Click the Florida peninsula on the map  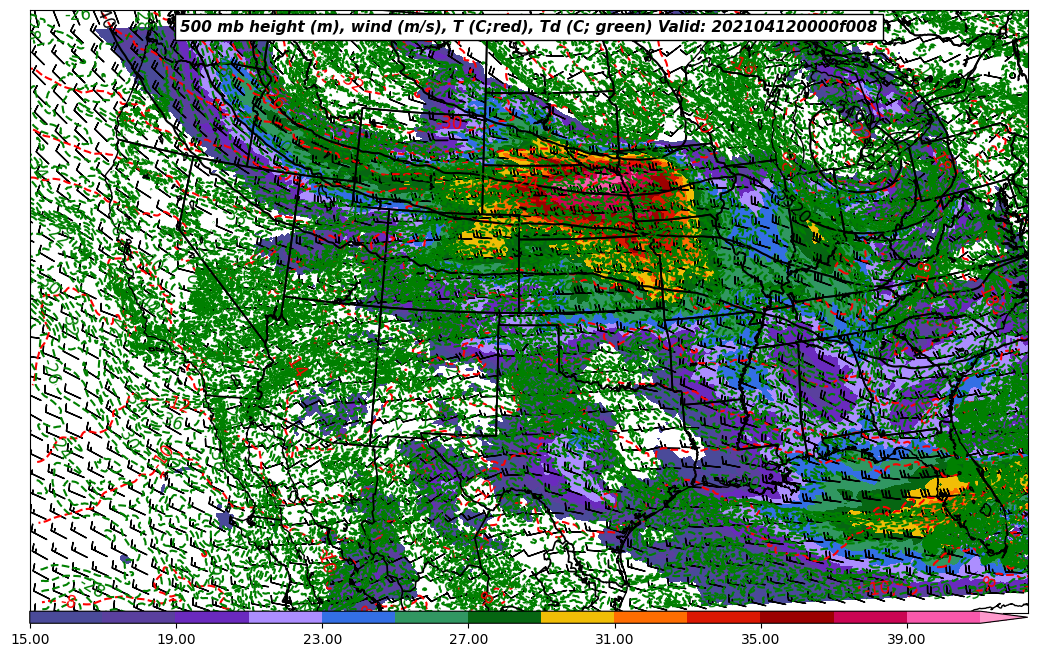995,510
